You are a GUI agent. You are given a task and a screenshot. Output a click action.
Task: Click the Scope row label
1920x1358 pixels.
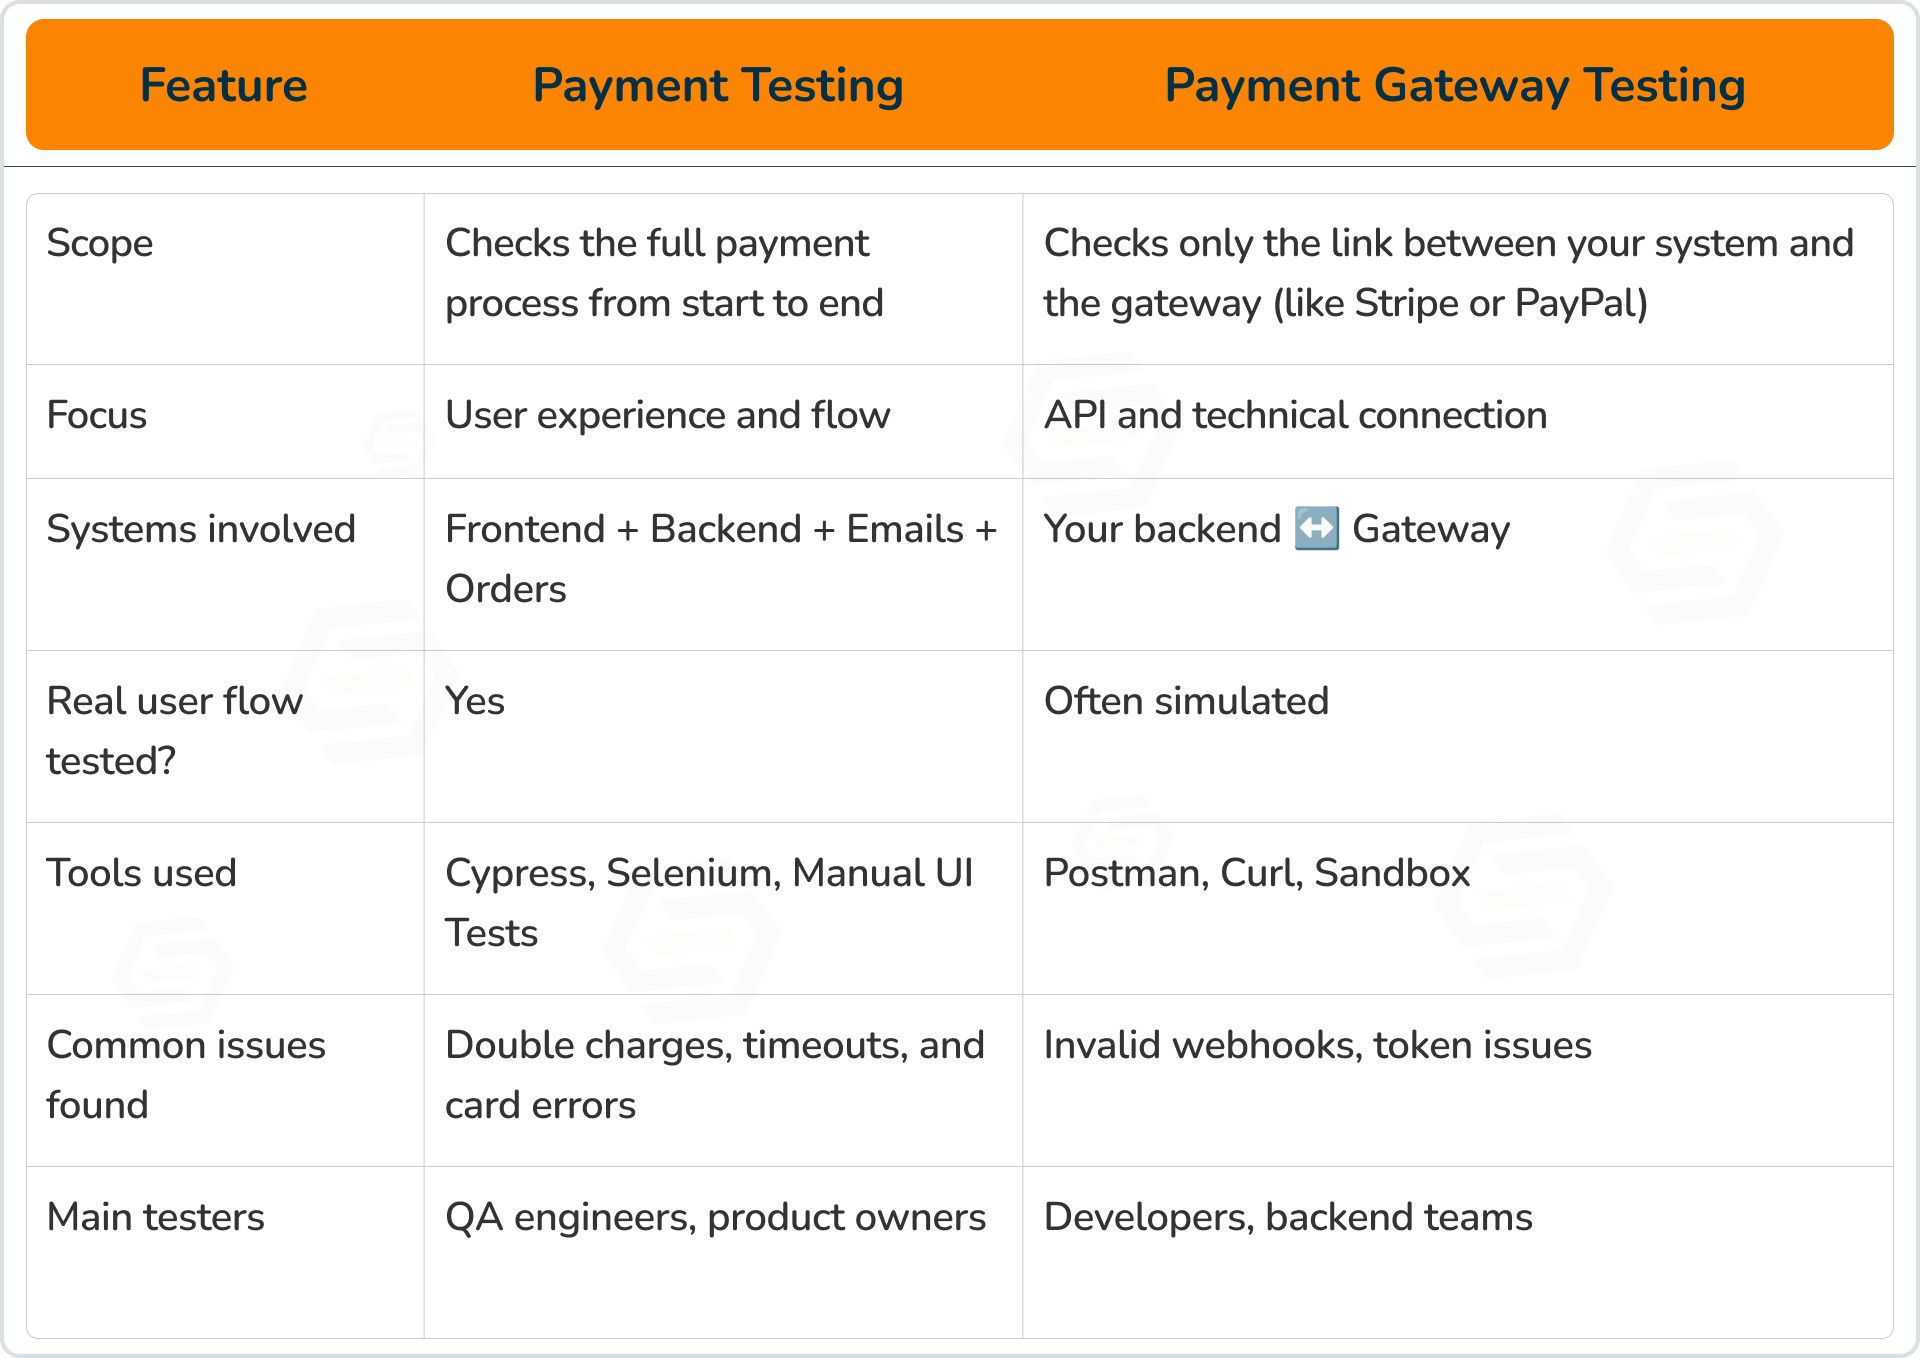click(100, 244)
